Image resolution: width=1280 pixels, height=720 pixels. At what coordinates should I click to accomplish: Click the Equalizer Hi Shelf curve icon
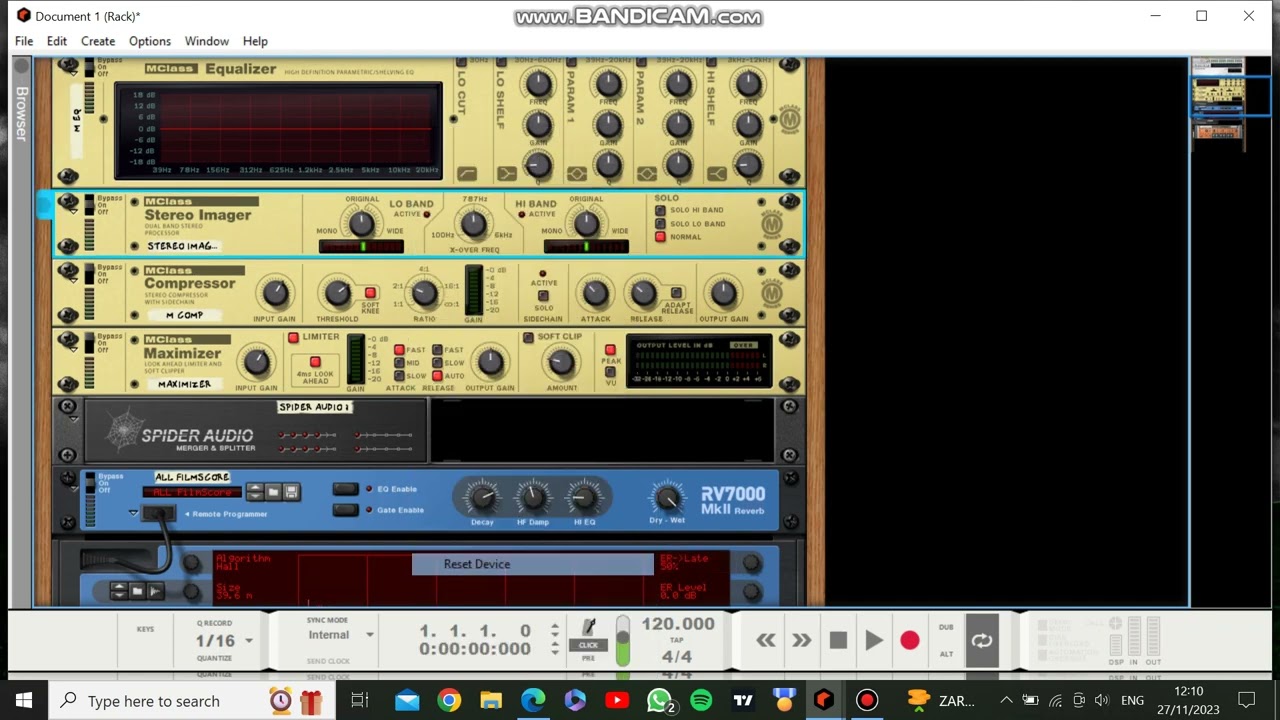tap(717, 174)
